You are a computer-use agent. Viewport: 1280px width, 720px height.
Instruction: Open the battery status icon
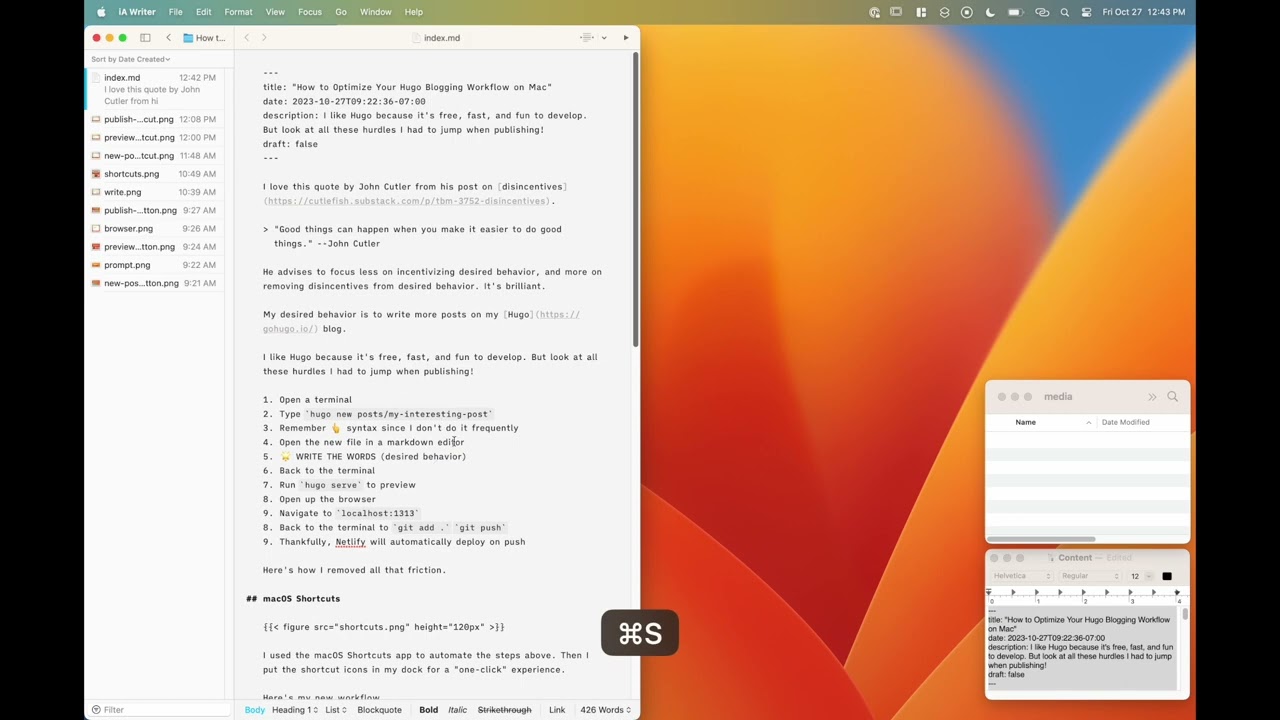(x=1016, y=12)
